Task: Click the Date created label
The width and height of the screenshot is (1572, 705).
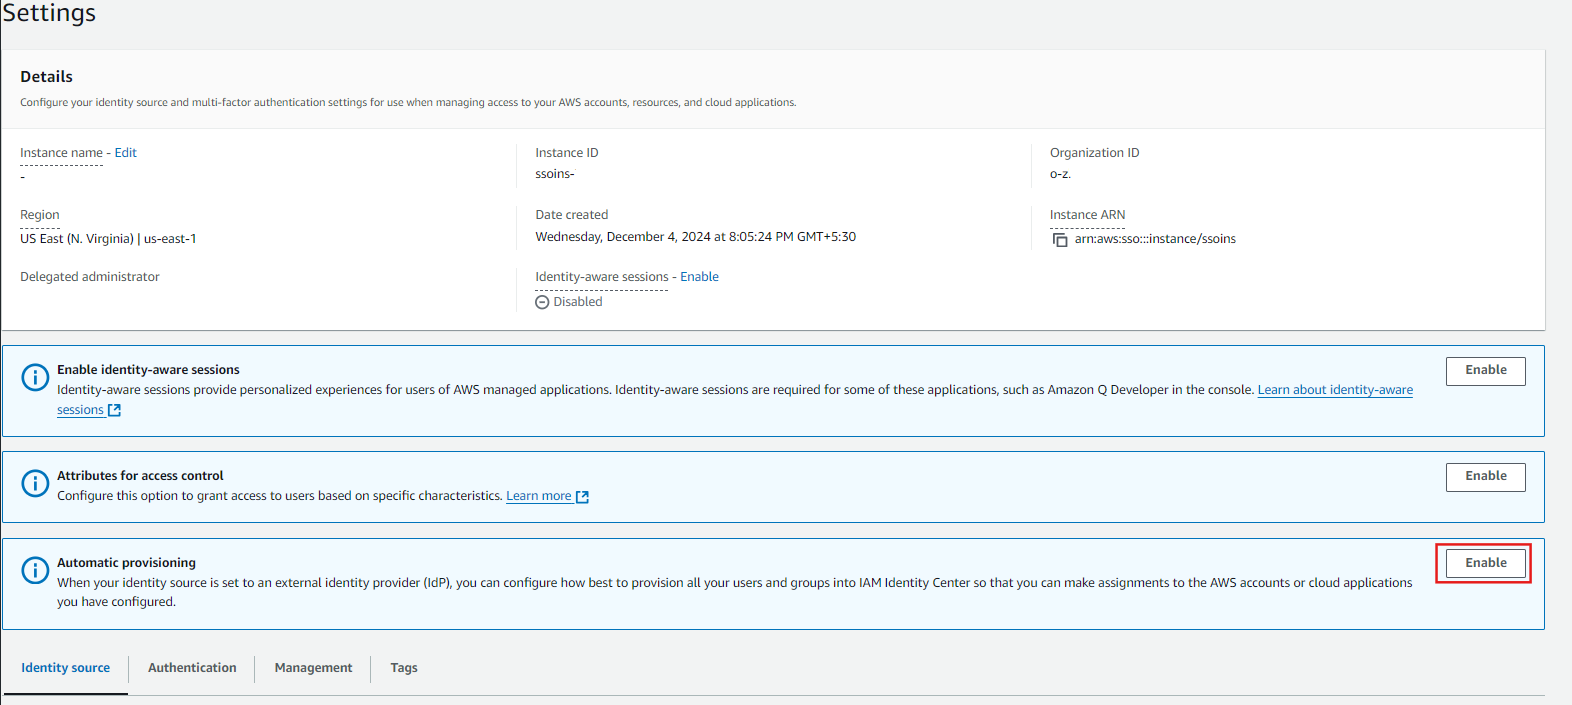Action: click(x=571, y=215)
